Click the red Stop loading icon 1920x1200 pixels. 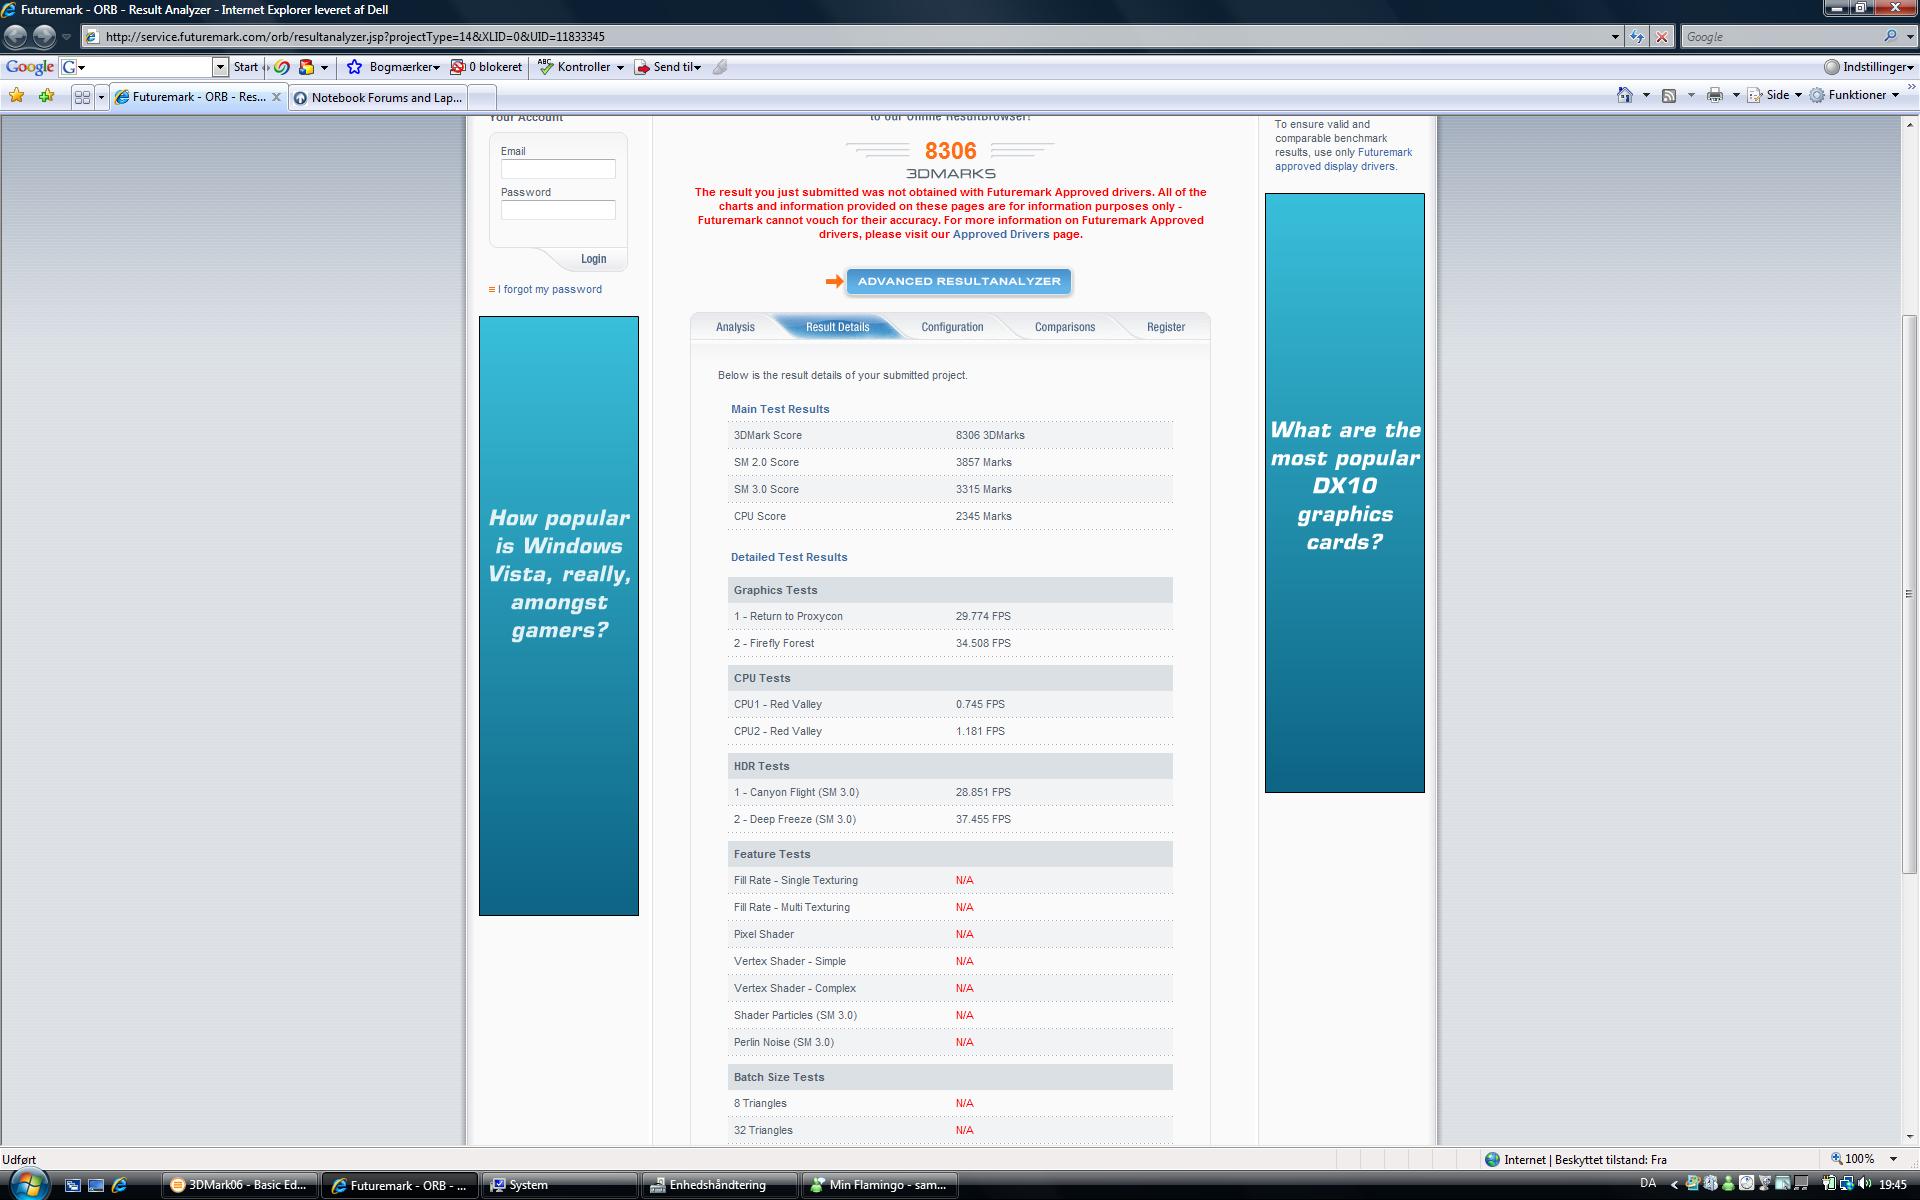pyautogui.click(x=1662, y=37)
